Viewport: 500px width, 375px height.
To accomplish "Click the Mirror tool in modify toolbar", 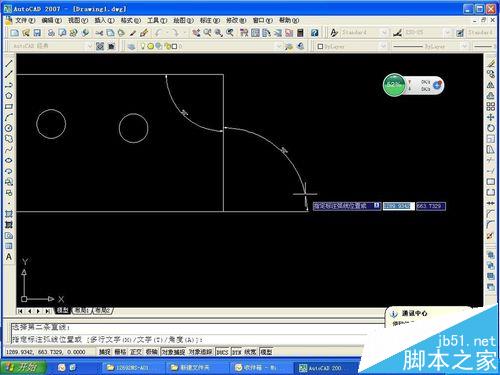I will pyautogui.click(x=490, y=85).
